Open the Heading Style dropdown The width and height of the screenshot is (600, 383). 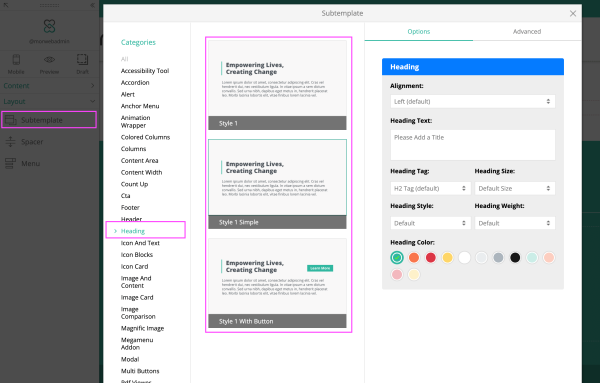click(430, 223)
